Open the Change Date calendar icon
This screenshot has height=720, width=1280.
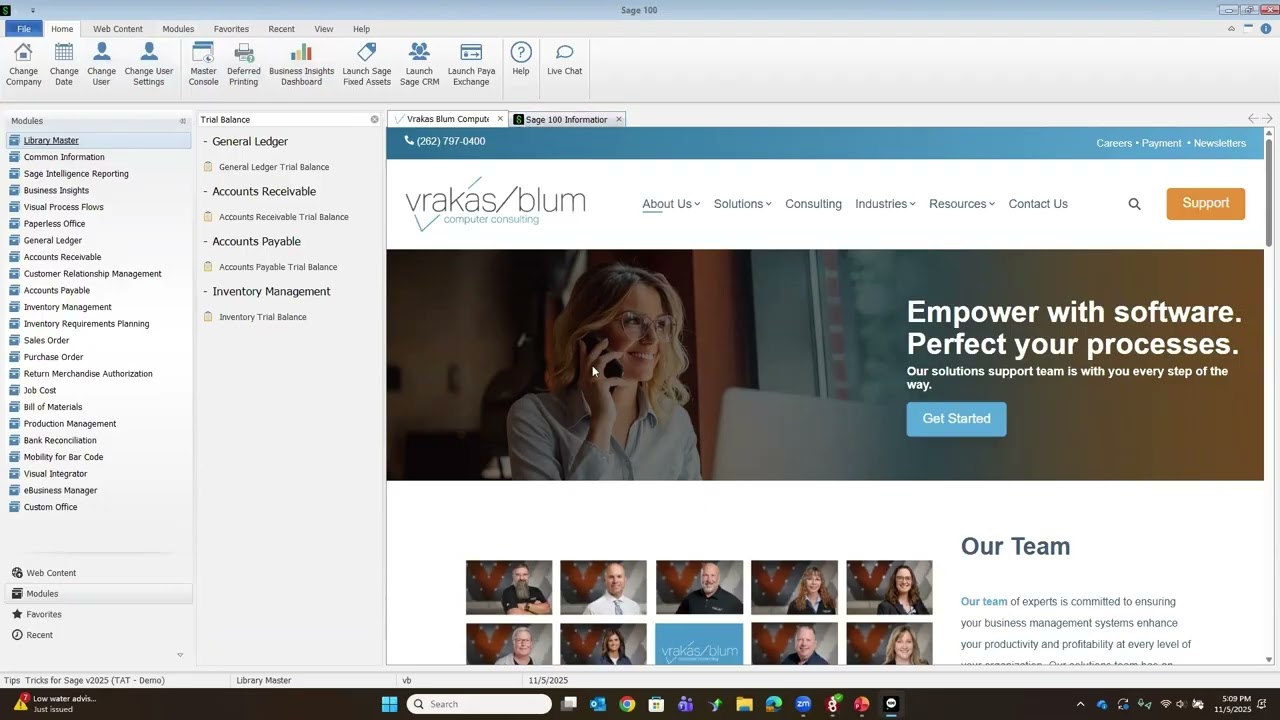pyautogui.click(x=64, y=64)
